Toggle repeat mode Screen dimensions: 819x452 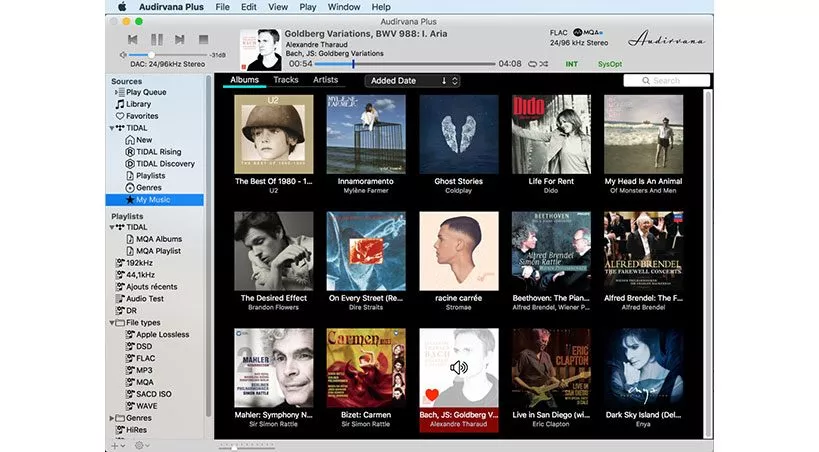(x=532, y=64)
